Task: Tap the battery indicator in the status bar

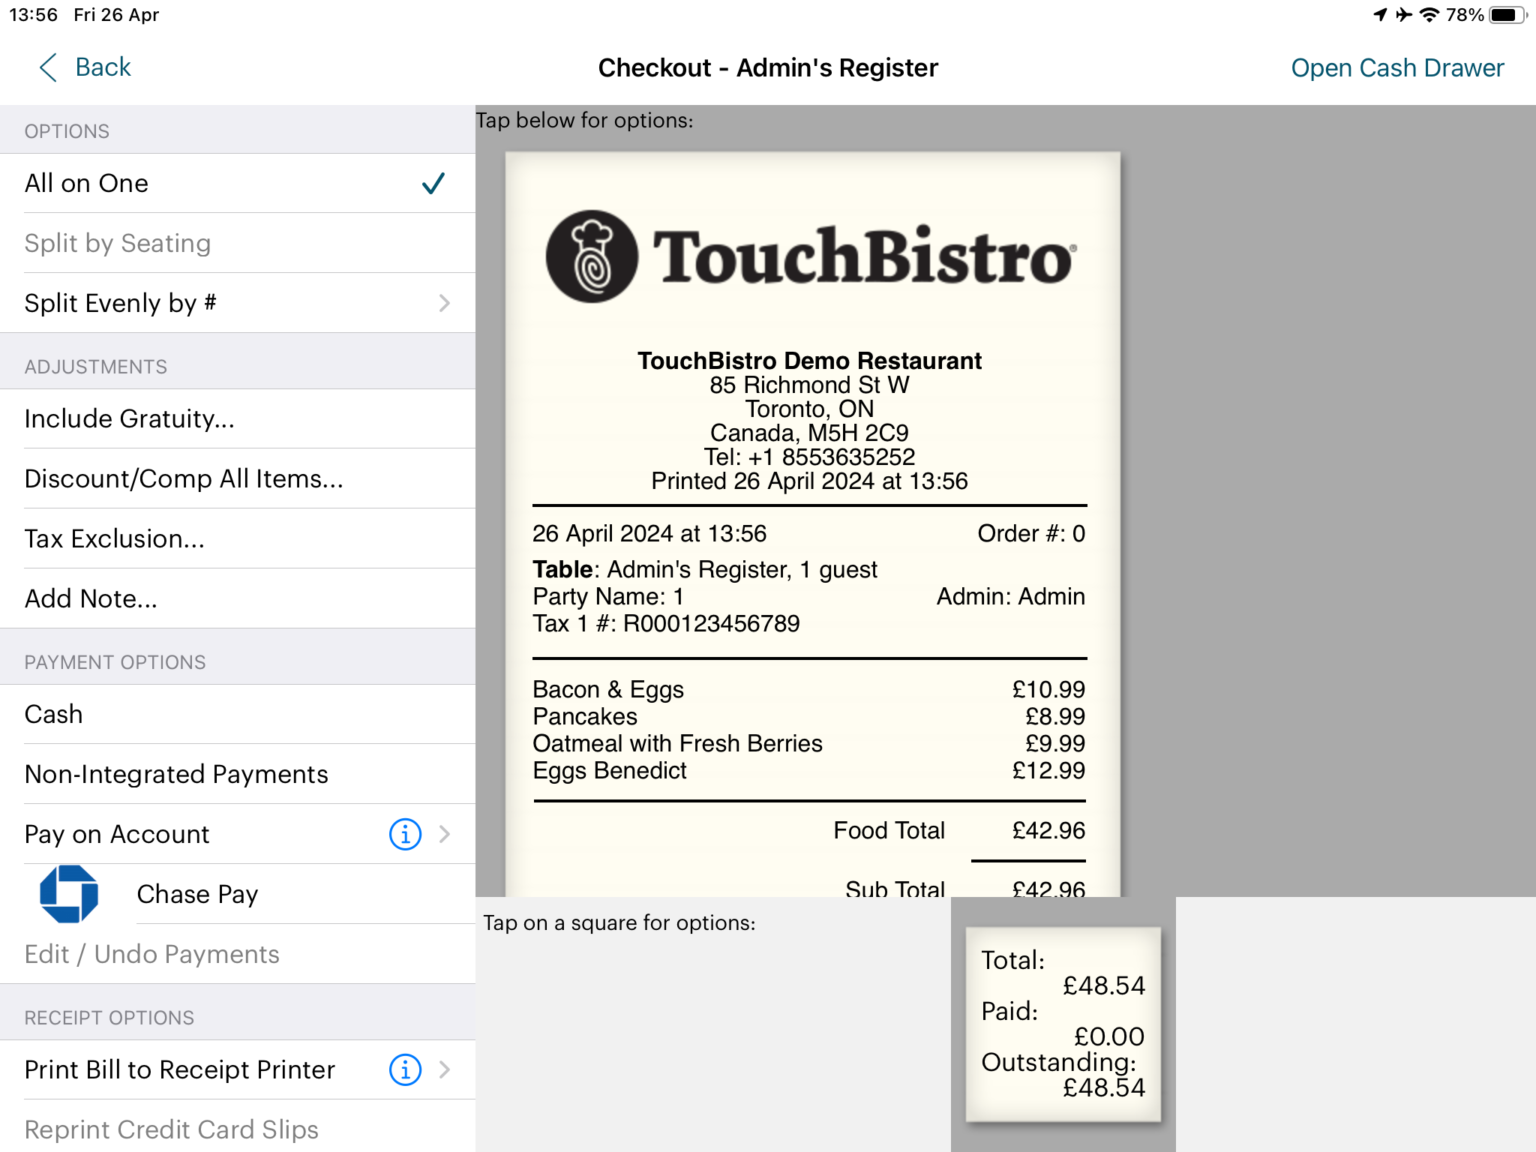Action: [x=1505, y=14]
